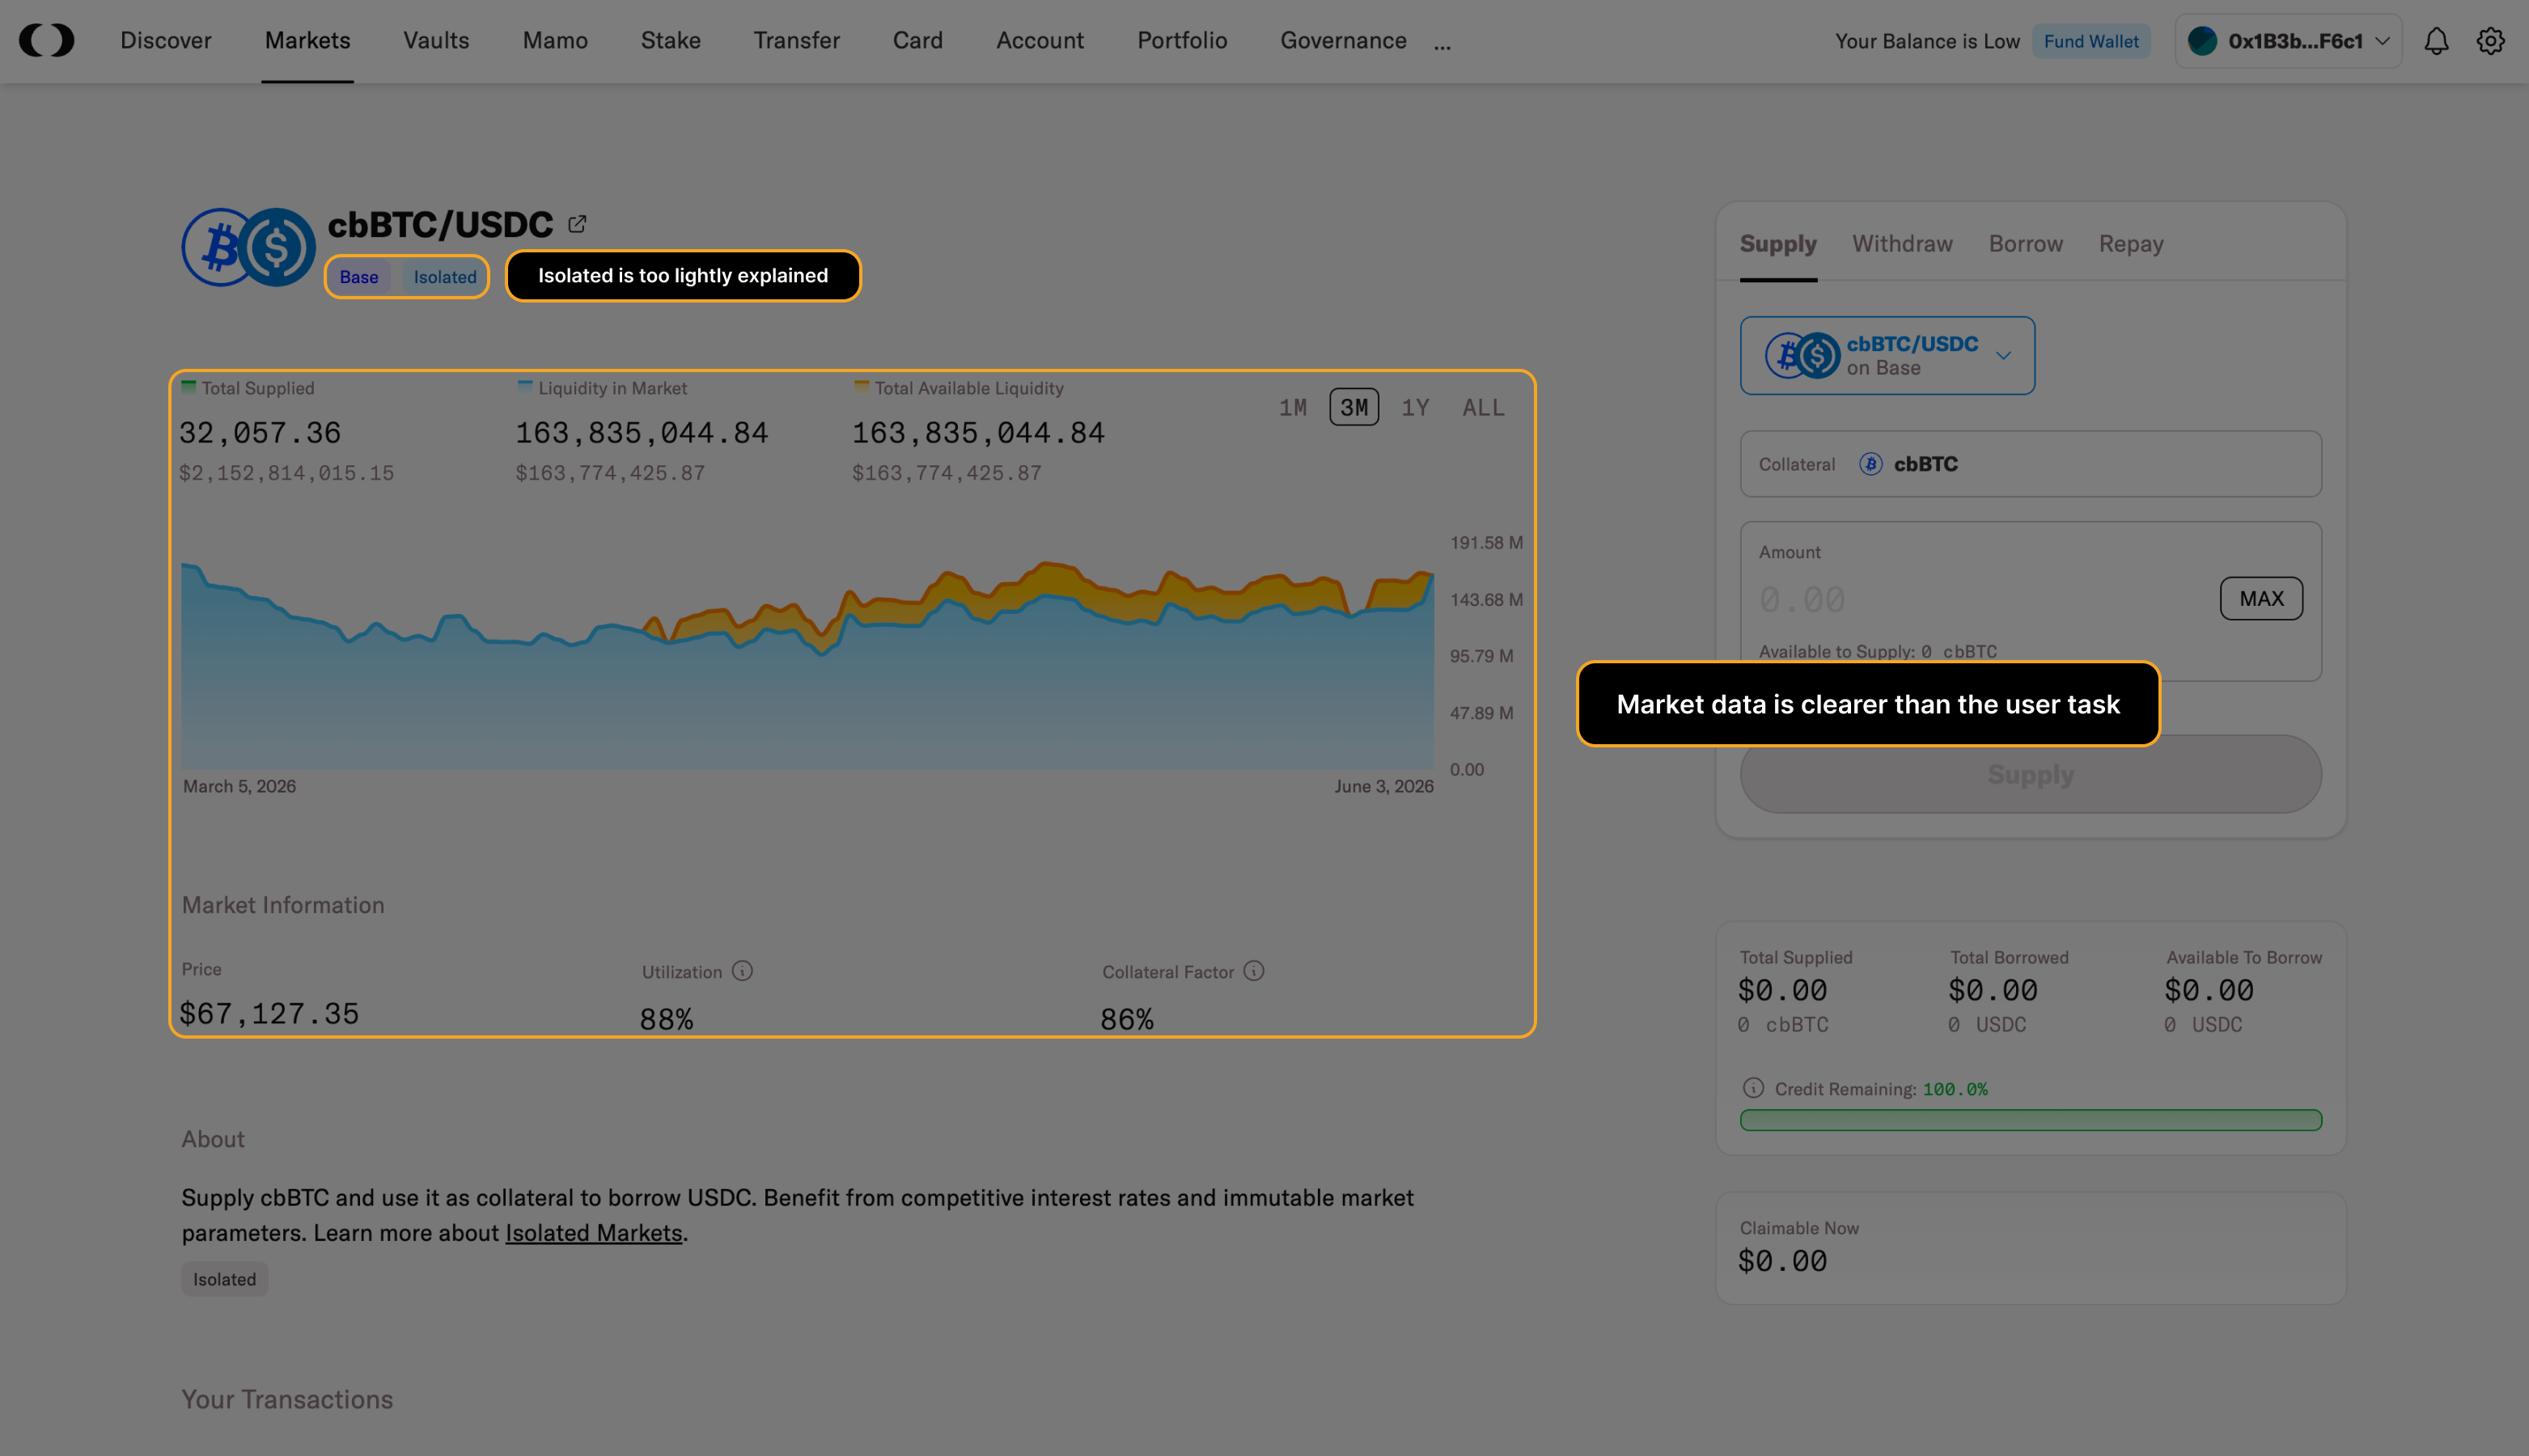
Task: Open the Markets nav item
Action: coord(307,41)
